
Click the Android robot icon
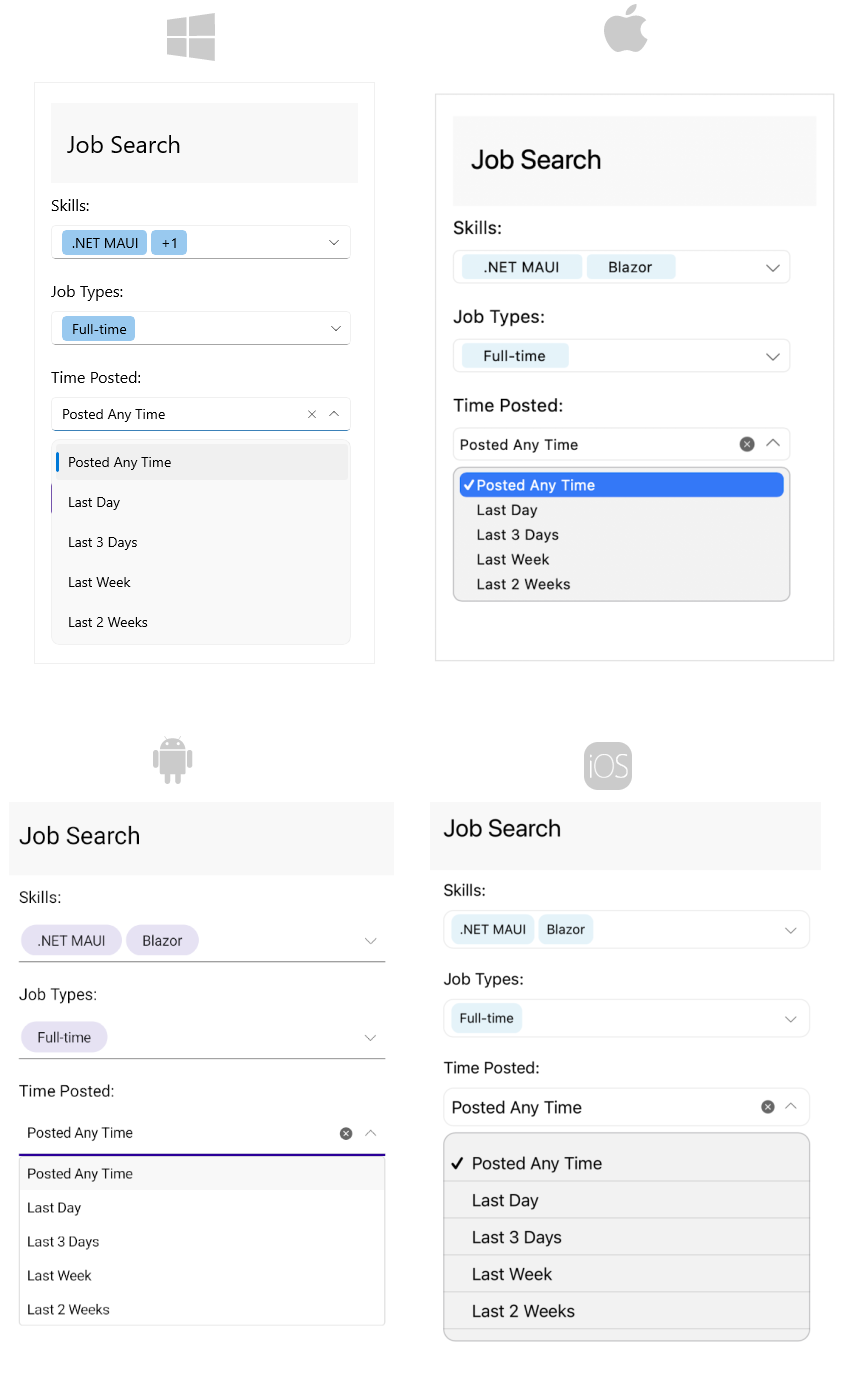(173, 760)
